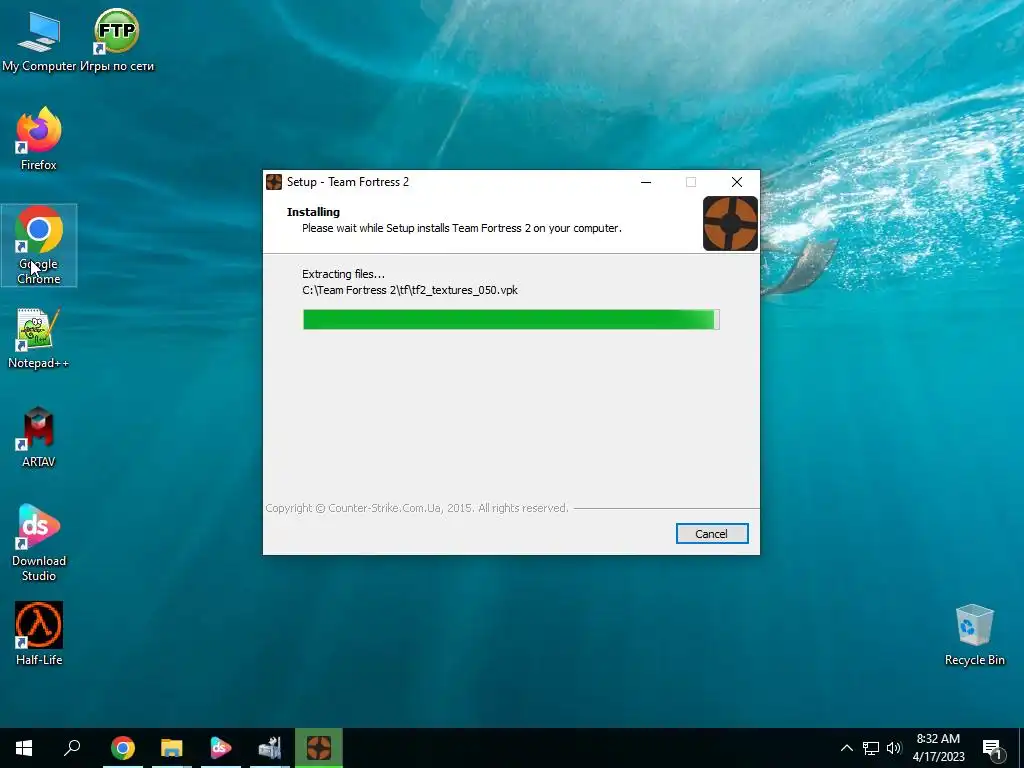Viewport: 1024px width, 768px height.
Task: Switch to Chrome in the taskbar
Action: coord(123,748)
